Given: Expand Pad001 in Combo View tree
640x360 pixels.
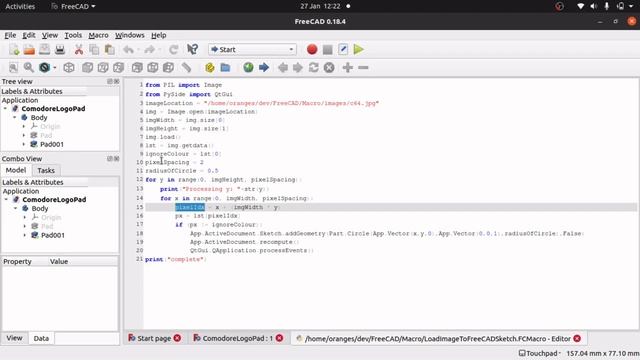Looking at the screenshot, I should point(24,236).
